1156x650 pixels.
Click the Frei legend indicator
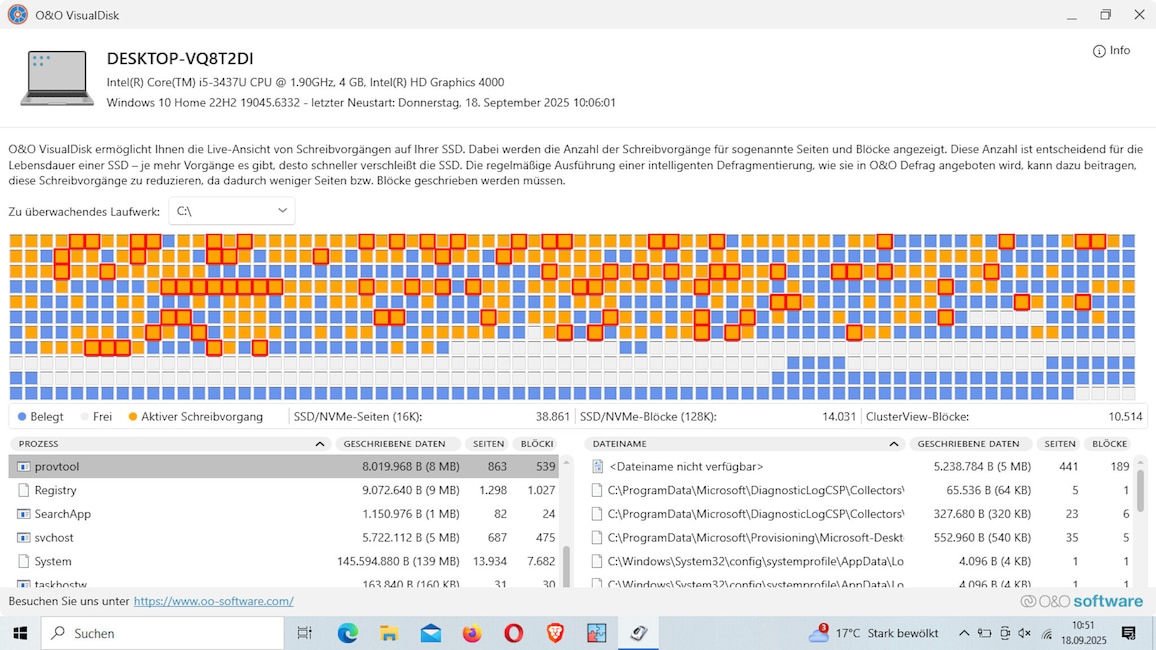pos(85,417)
